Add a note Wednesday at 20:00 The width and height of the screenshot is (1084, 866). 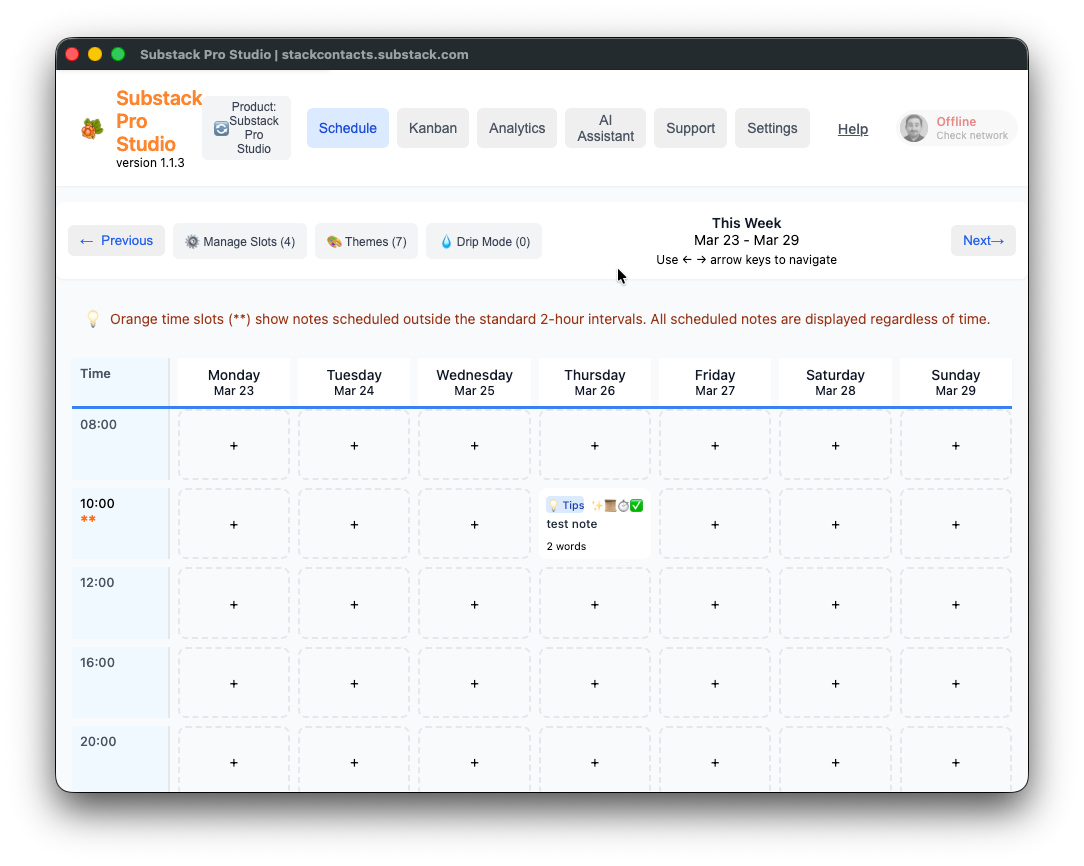pyautogui.click(x=474, y=762)
